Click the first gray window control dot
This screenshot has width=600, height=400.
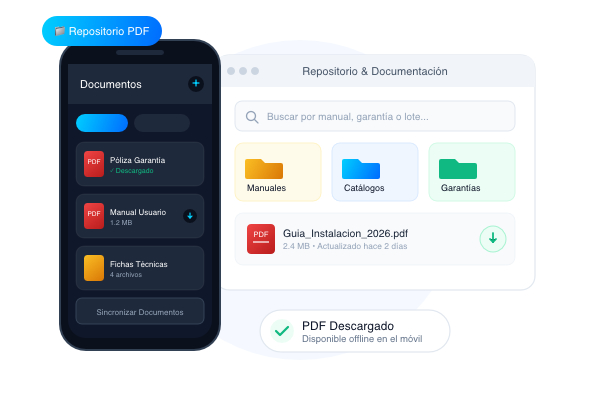[231, 71]
